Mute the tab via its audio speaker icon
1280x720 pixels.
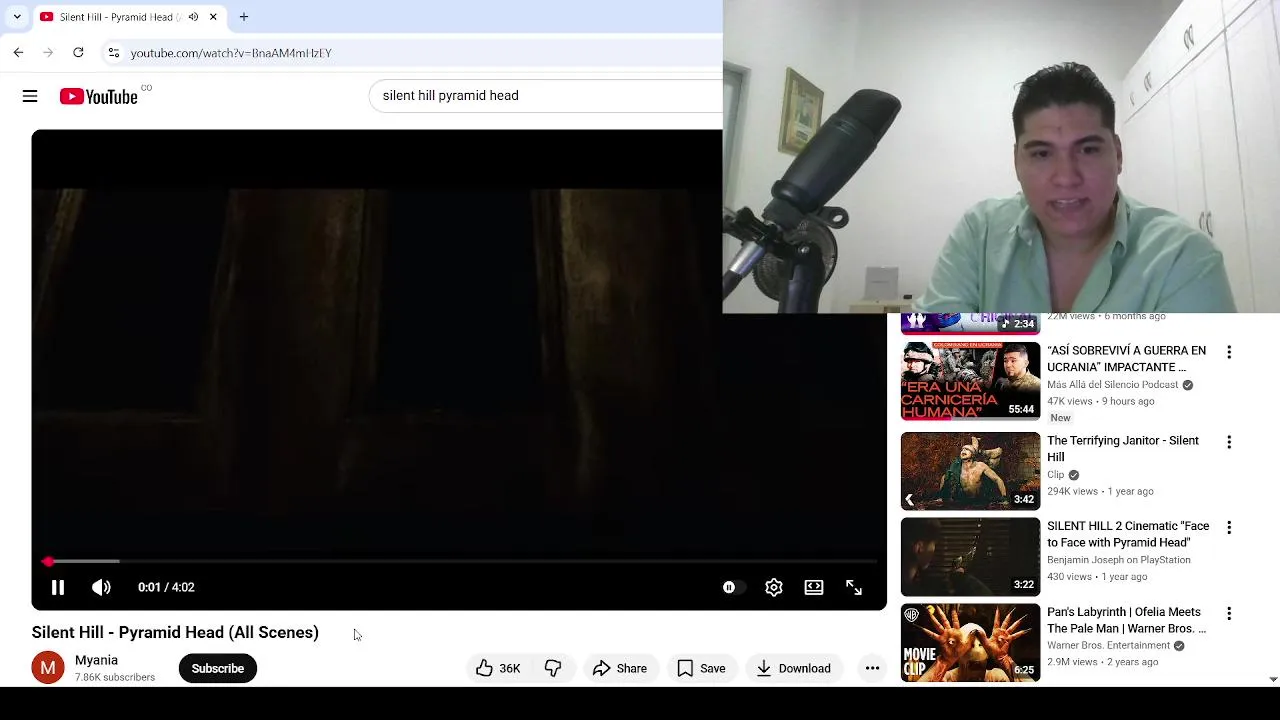click(x=193, y=17)
